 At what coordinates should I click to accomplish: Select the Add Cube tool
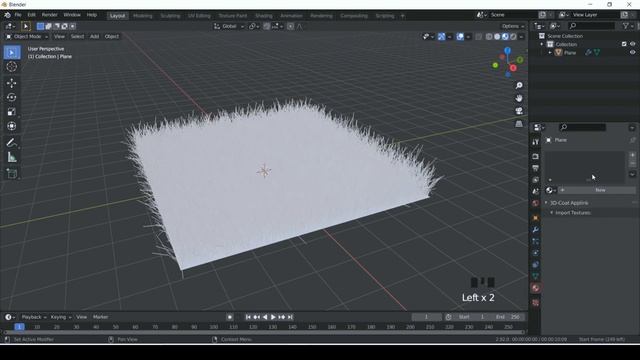tap(12, 173)
